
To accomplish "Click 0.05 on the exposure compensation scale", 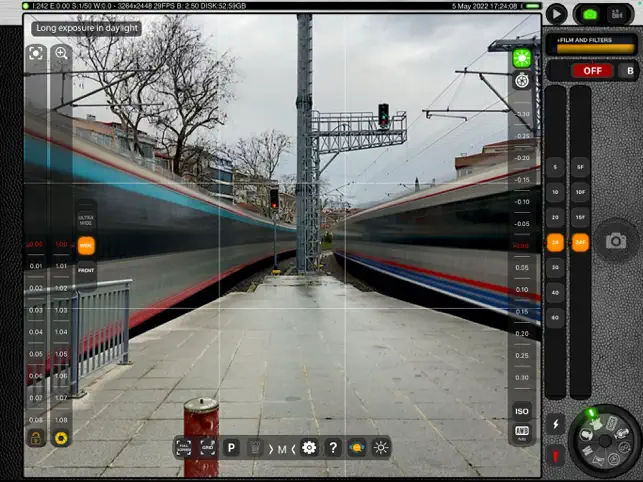I will [x=522, y=268].
